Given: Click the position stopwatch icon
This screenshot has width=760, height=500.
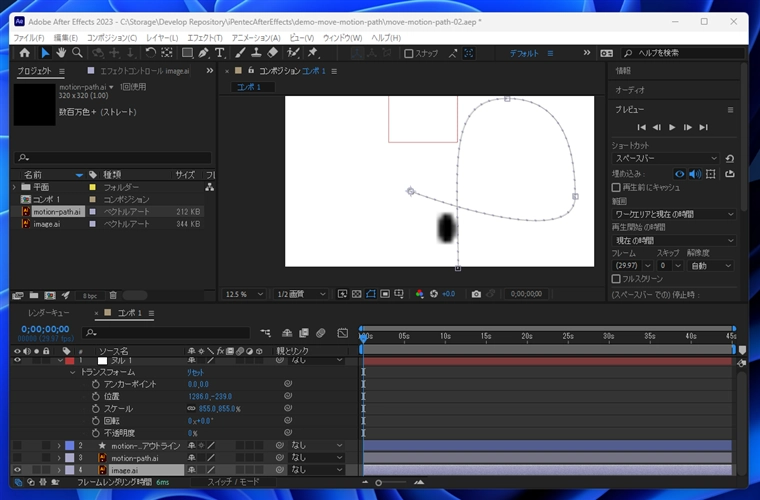Looking at the screenshot, I should pyautogui.click(x=96, y=396).
